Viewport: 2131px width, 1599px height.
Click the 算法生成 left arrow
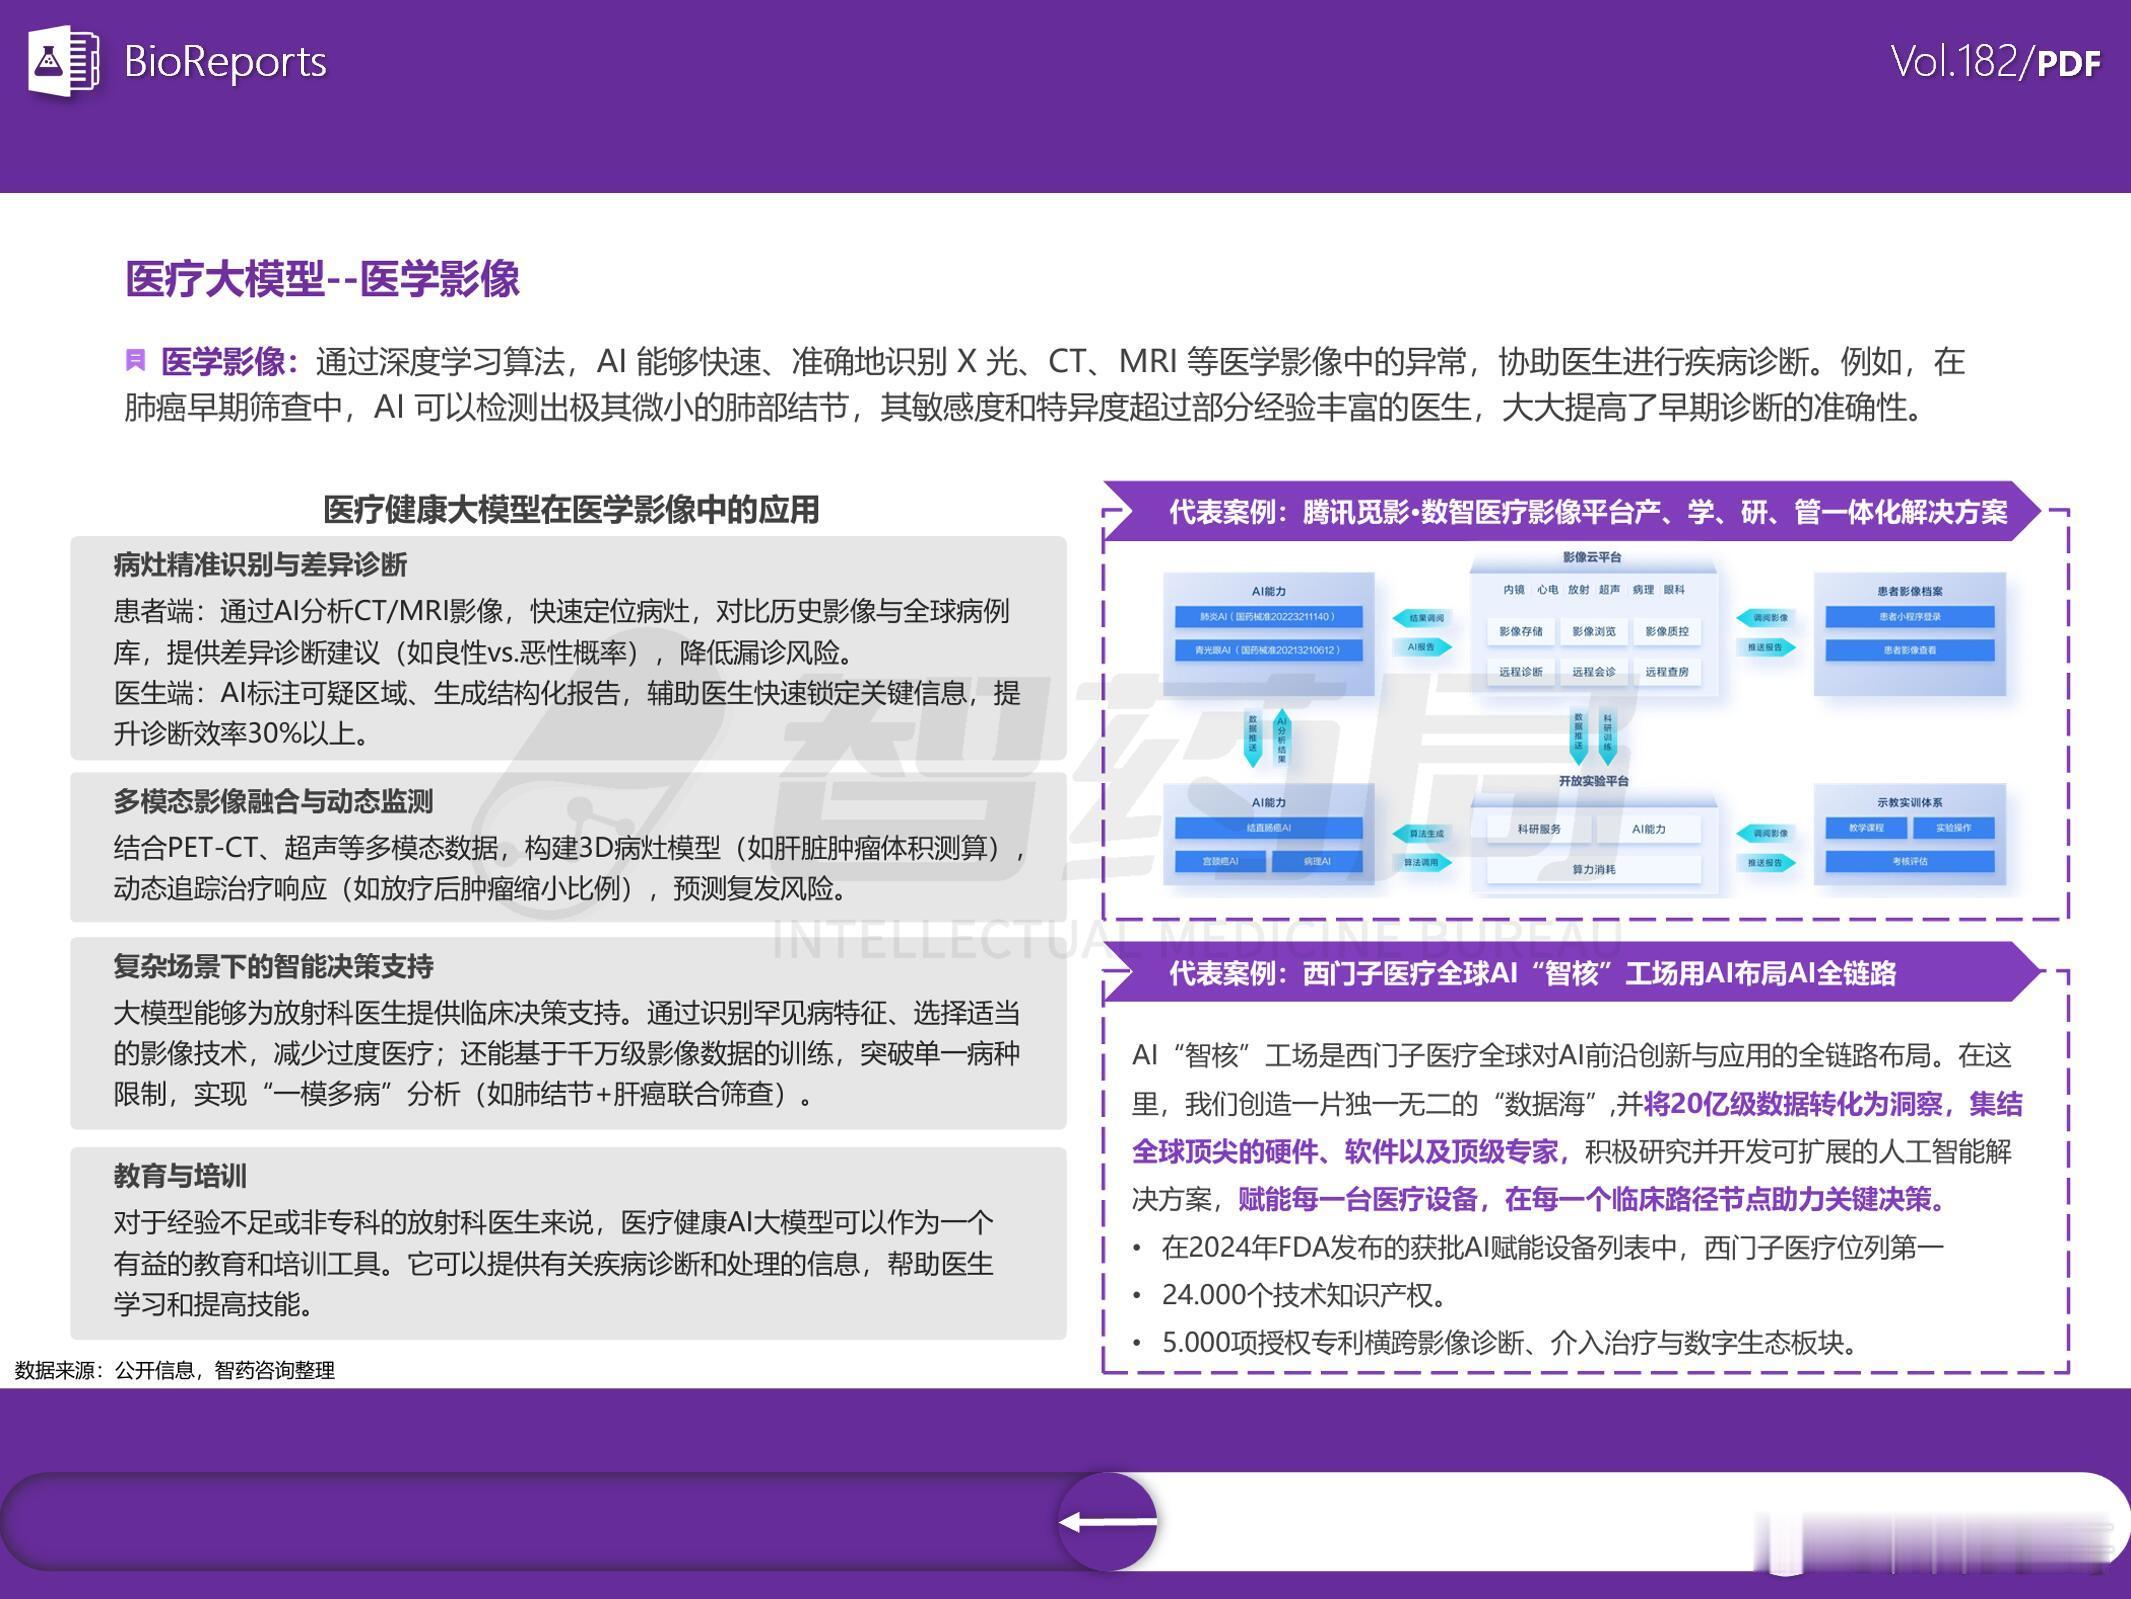[1422, 833]
